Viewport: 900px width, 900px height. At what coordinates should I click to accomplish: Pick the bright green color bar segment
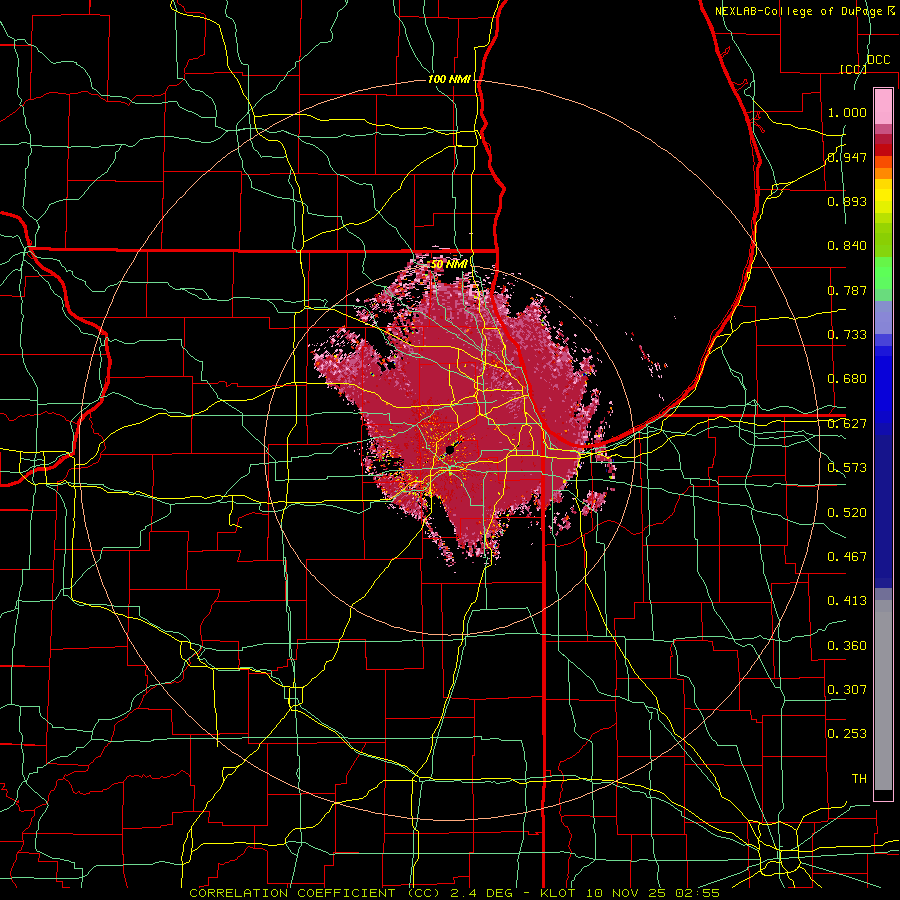click(x=883, y=273)
